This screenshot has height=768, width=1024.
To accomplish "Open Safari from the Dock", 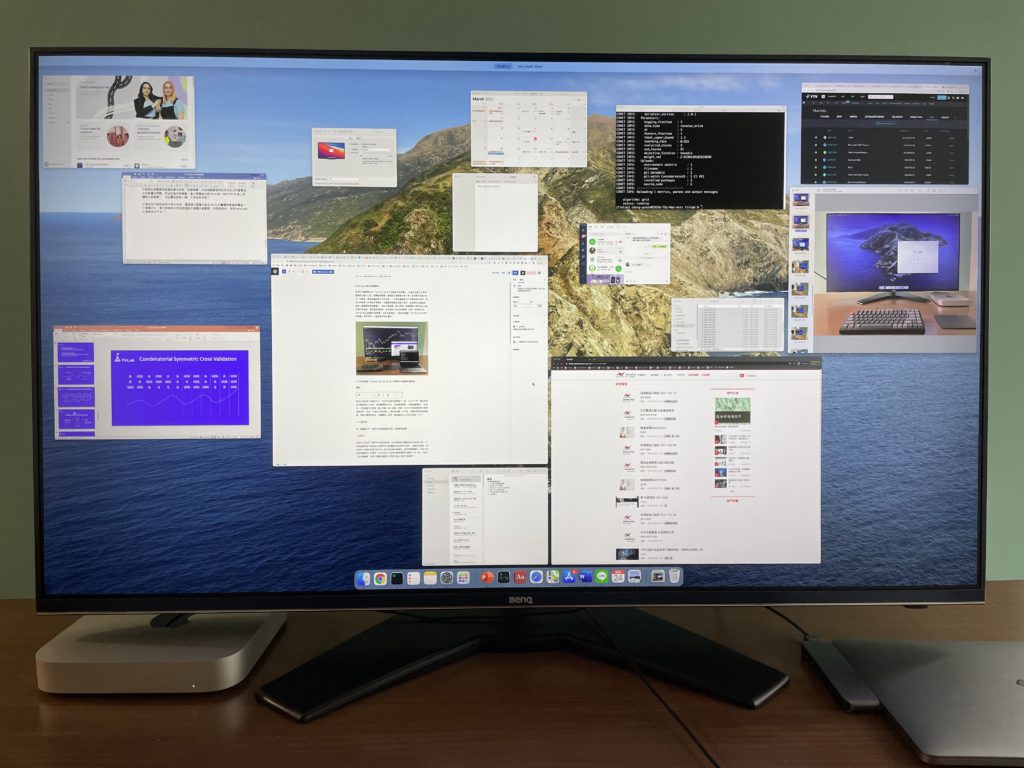I will [536, 577].
